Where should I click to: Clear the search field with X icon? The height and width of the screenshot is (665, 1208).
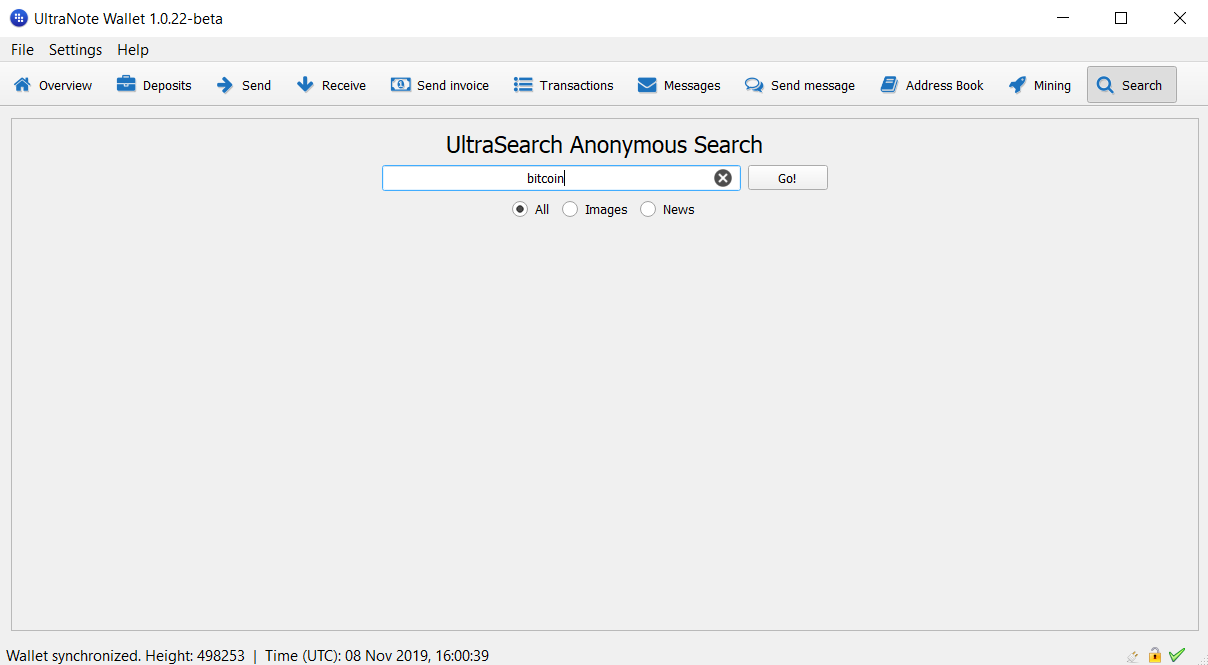coord(723,178)
